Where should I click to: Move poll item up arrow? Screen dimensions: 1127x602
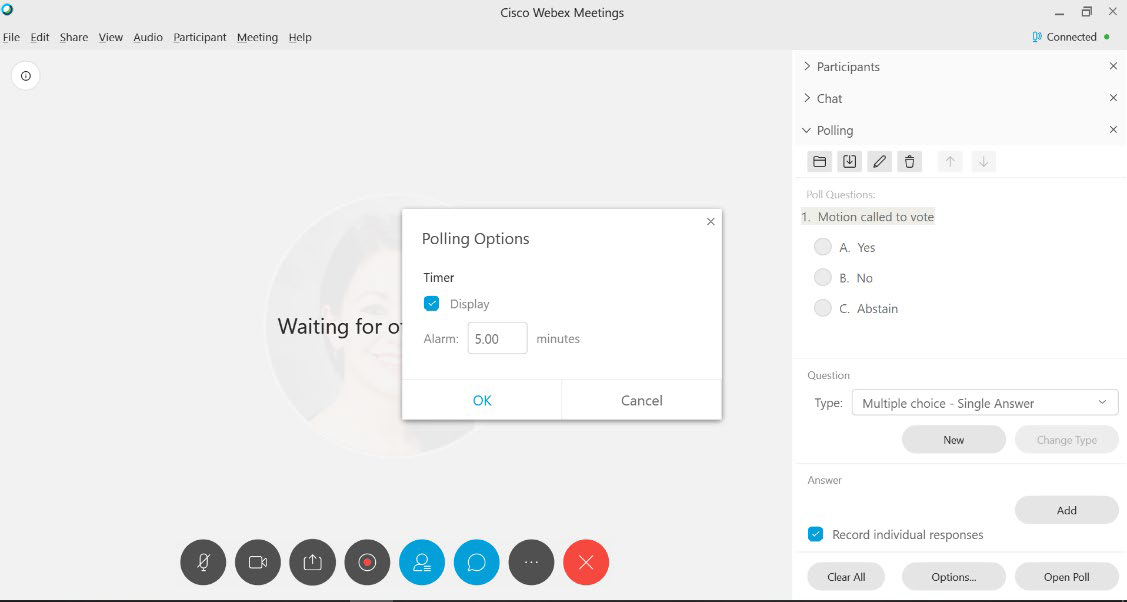(950, 162)
